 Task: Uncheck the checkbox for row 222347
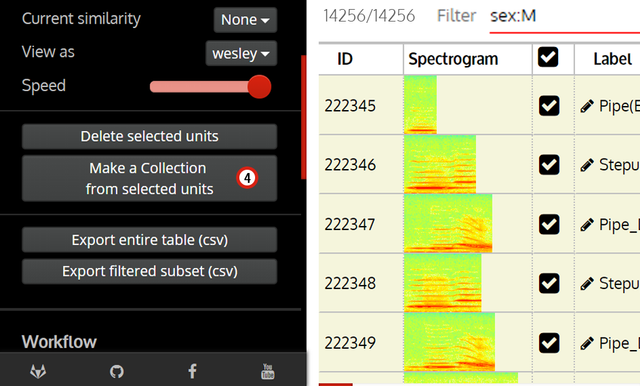[549, 224]
